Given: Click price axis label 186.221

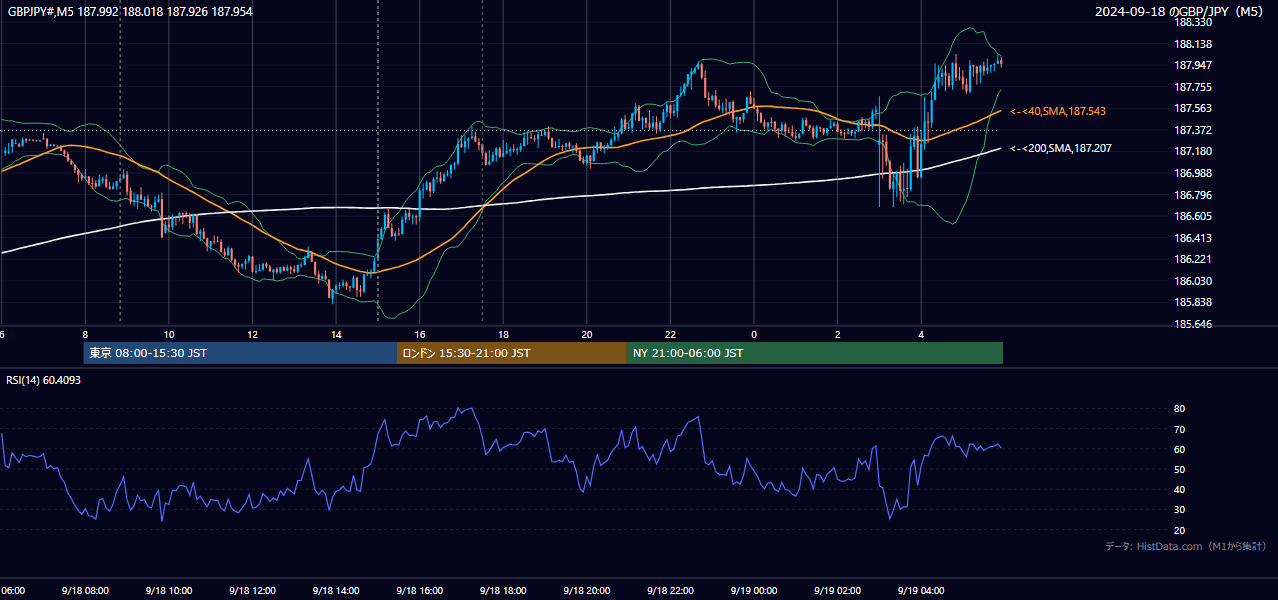Looking at the screenshot, I should (1193, 259).
